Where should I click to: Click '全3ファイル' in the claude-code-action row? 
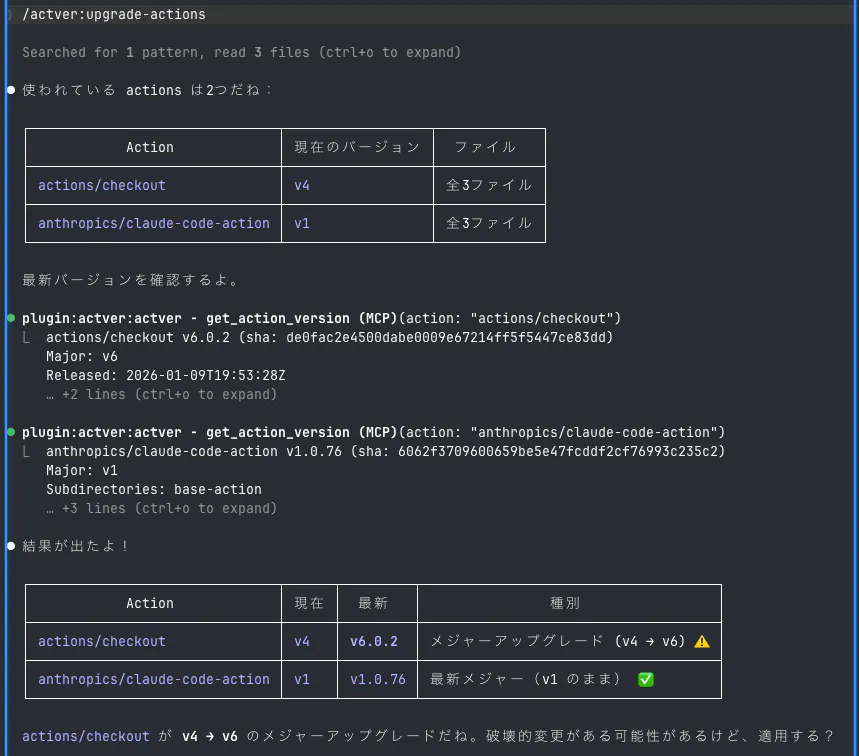point(489,224)
